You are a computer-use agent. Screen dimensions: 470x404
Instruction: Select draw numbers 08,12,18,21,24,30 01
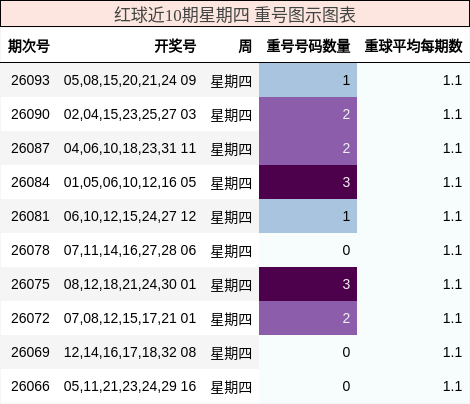[130, 284]
